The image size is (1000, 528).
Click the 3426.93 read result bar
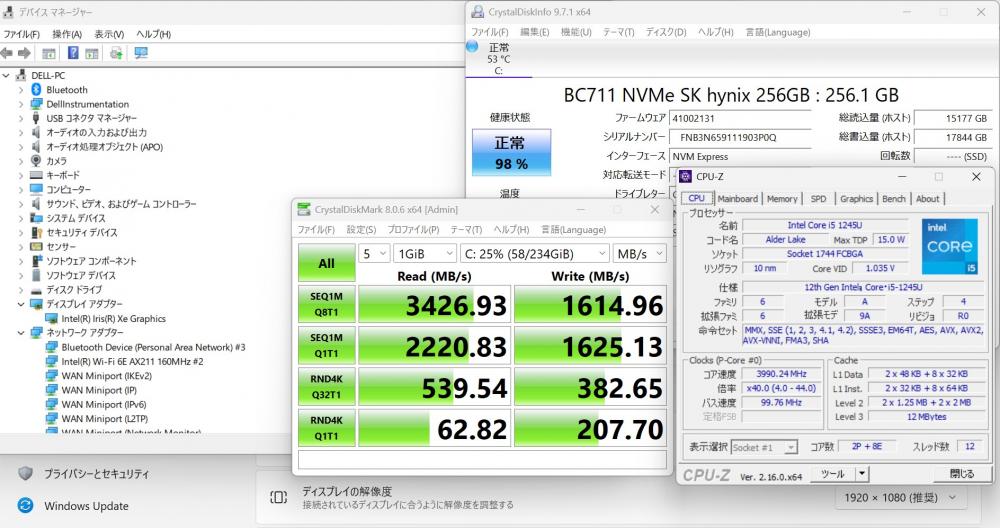pos(434,305)
